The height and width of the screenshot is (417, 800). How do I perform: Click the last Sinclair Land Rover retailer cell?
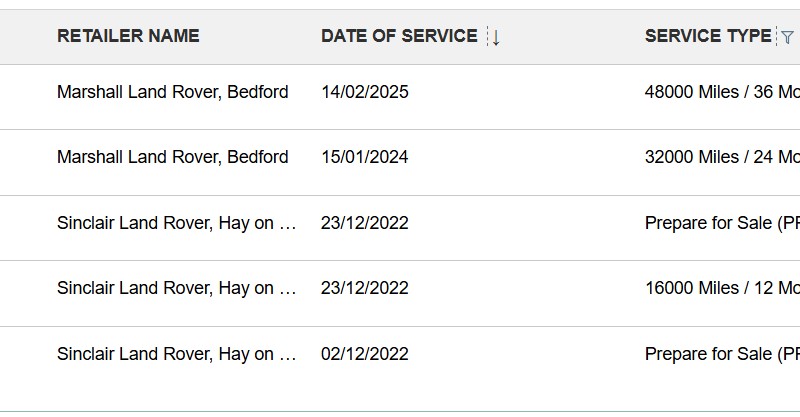pyautogui.click(x=177, y=354)
